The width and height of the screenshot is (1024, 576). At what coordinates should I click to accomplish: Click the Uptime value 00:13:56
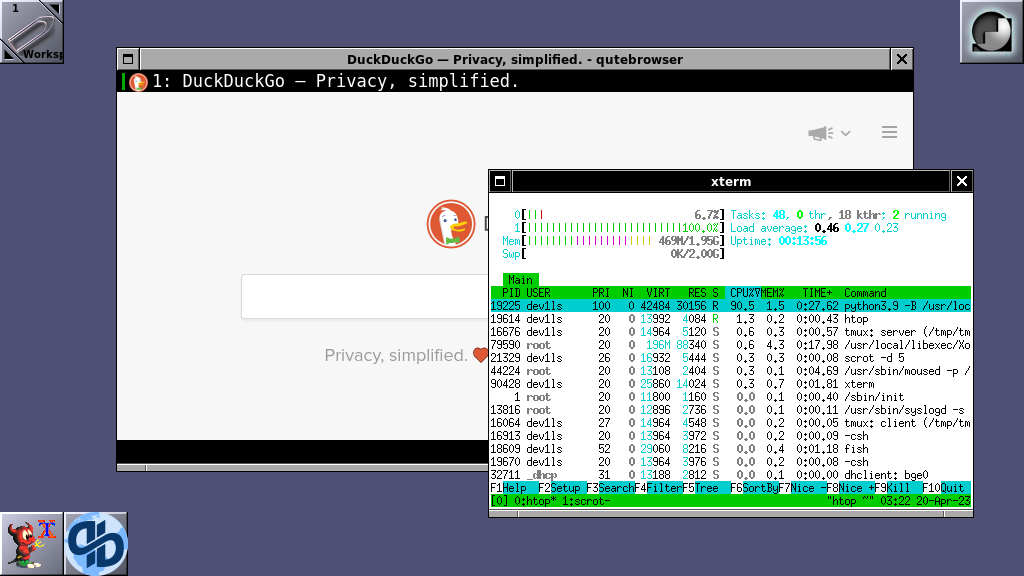tap(803, 241)
